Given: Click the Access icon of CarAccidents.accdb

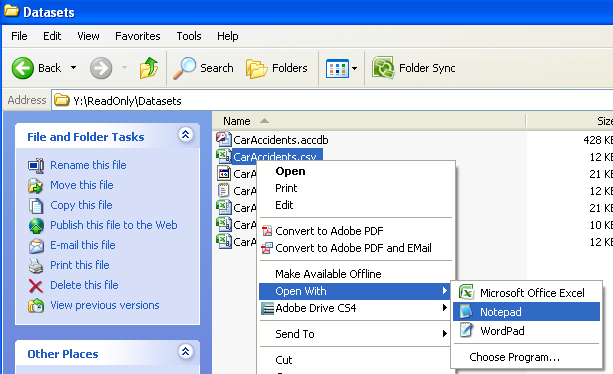Looking at the screenshot, I should (224, 139).
